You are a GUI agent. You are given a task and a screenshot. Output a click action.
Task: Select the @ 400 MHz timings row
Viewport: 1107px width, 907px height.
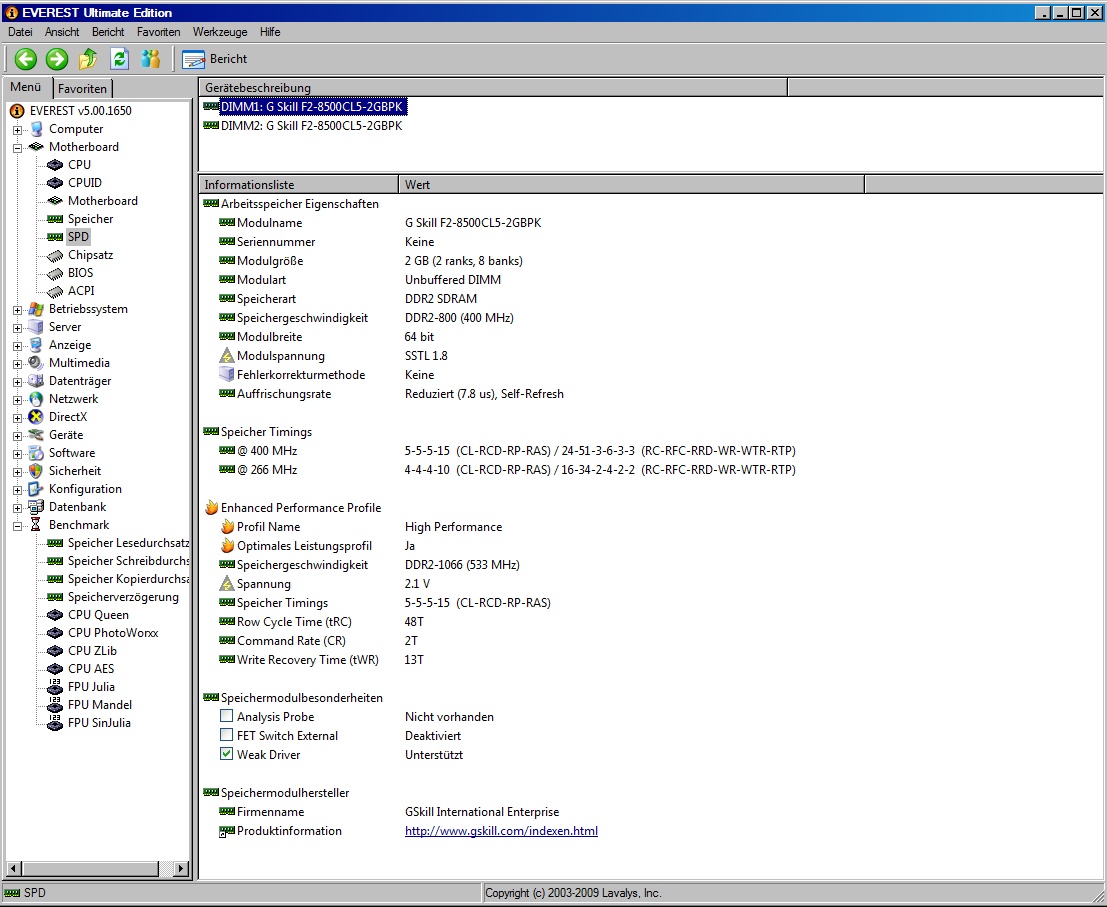[507, 450]
